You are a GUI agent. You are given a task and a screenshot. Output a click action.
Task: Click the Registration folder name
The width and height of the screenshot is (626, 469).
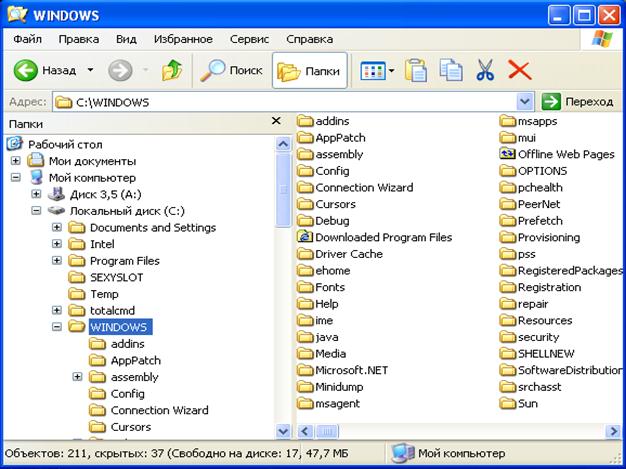(549, 287)
